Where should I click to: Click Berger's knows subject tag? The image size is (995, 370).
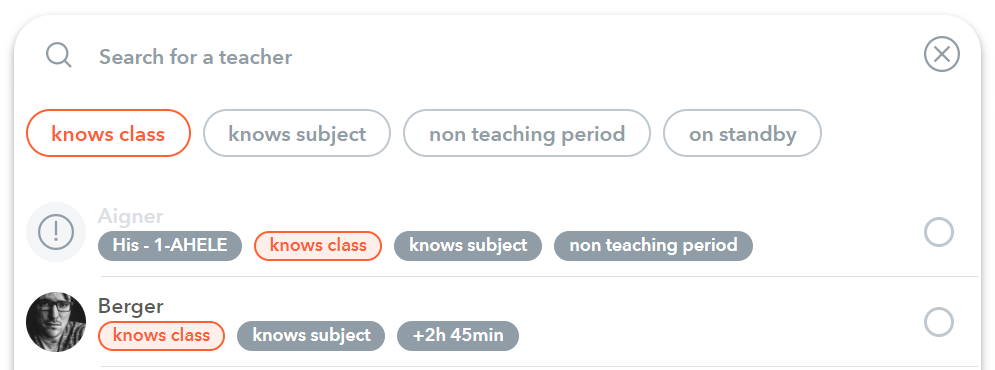coord(312,336)
